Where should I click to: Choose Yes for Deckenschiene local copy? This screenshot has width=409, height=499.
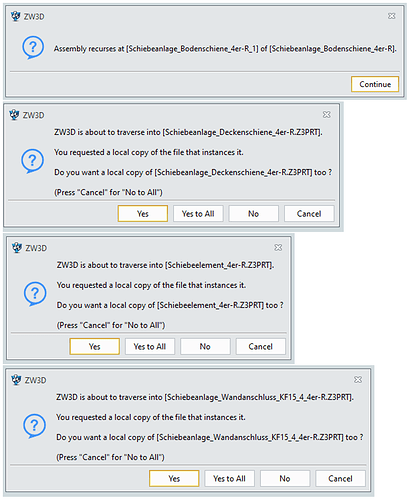tap(143, 213)
